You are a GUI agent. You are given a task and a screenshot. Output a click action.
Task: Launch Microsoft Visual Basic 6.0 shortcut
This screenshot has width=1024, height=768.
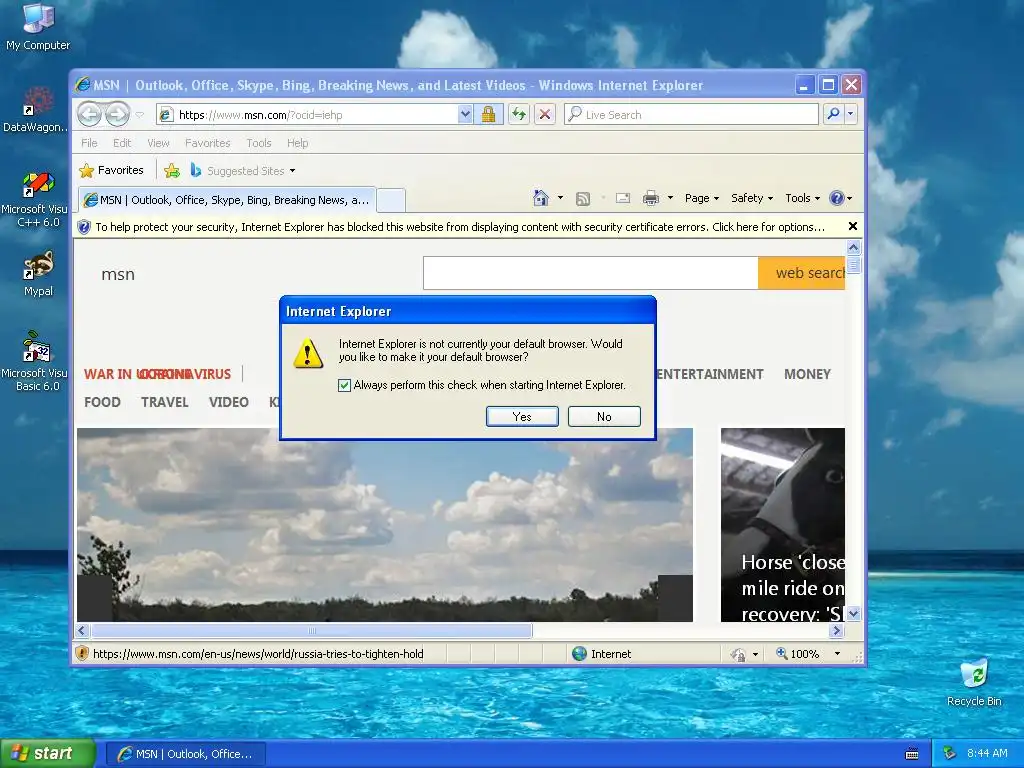[37, 361]
